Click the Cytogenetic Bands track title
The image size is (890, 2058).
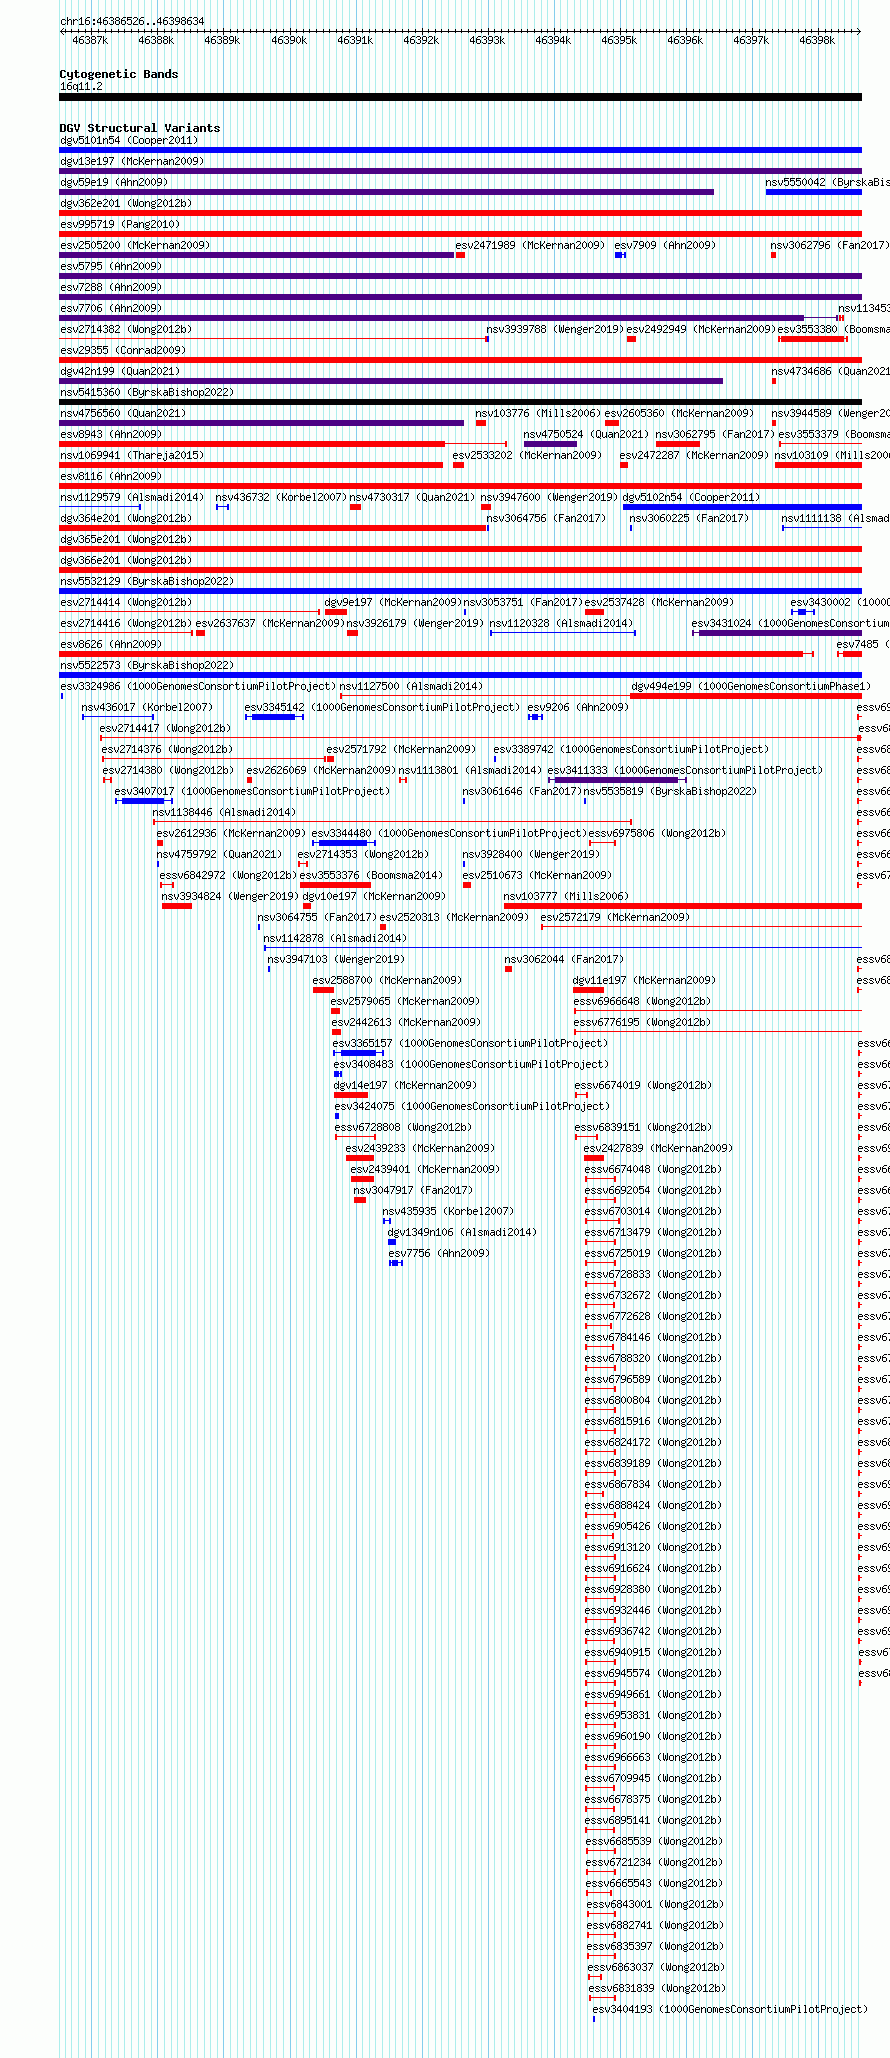(x=119, y=74)
